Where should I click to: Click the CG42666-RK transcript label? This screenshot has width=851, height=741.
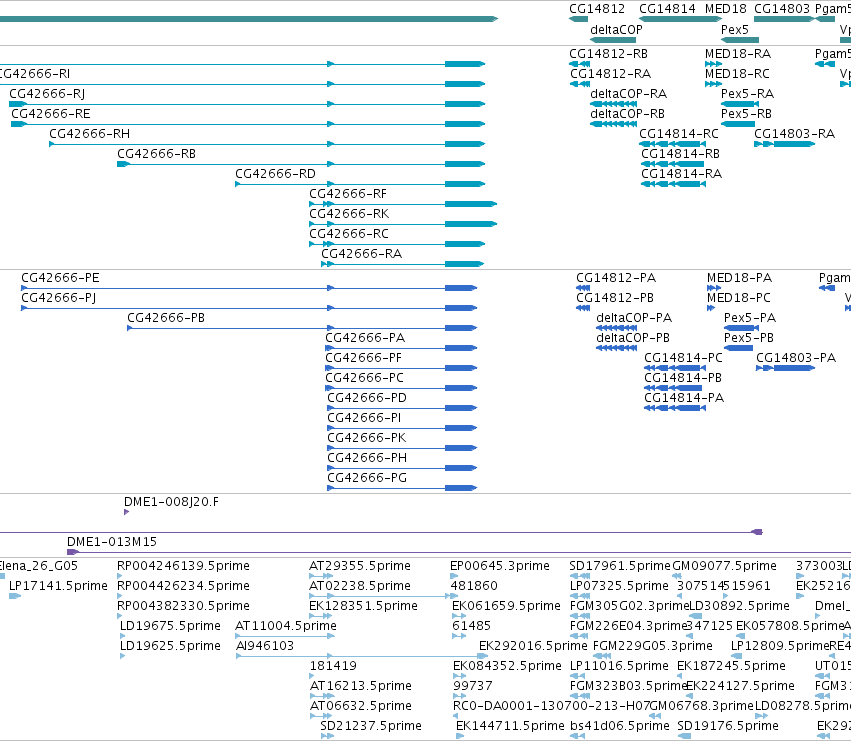[x=349, y=214]
